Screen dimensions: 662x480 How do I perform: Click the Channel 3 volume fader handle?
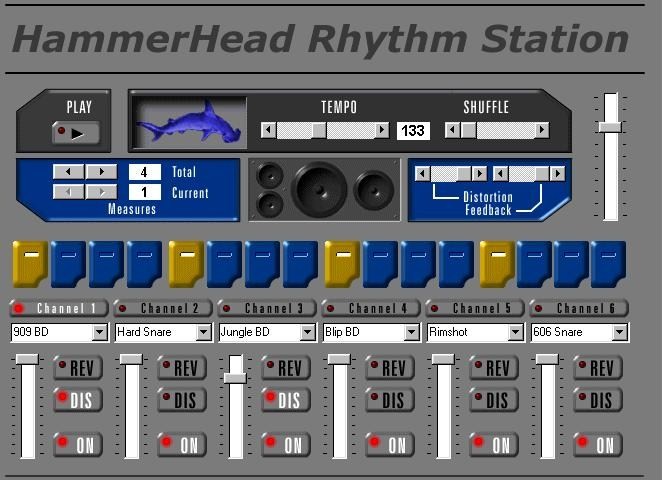235,378
